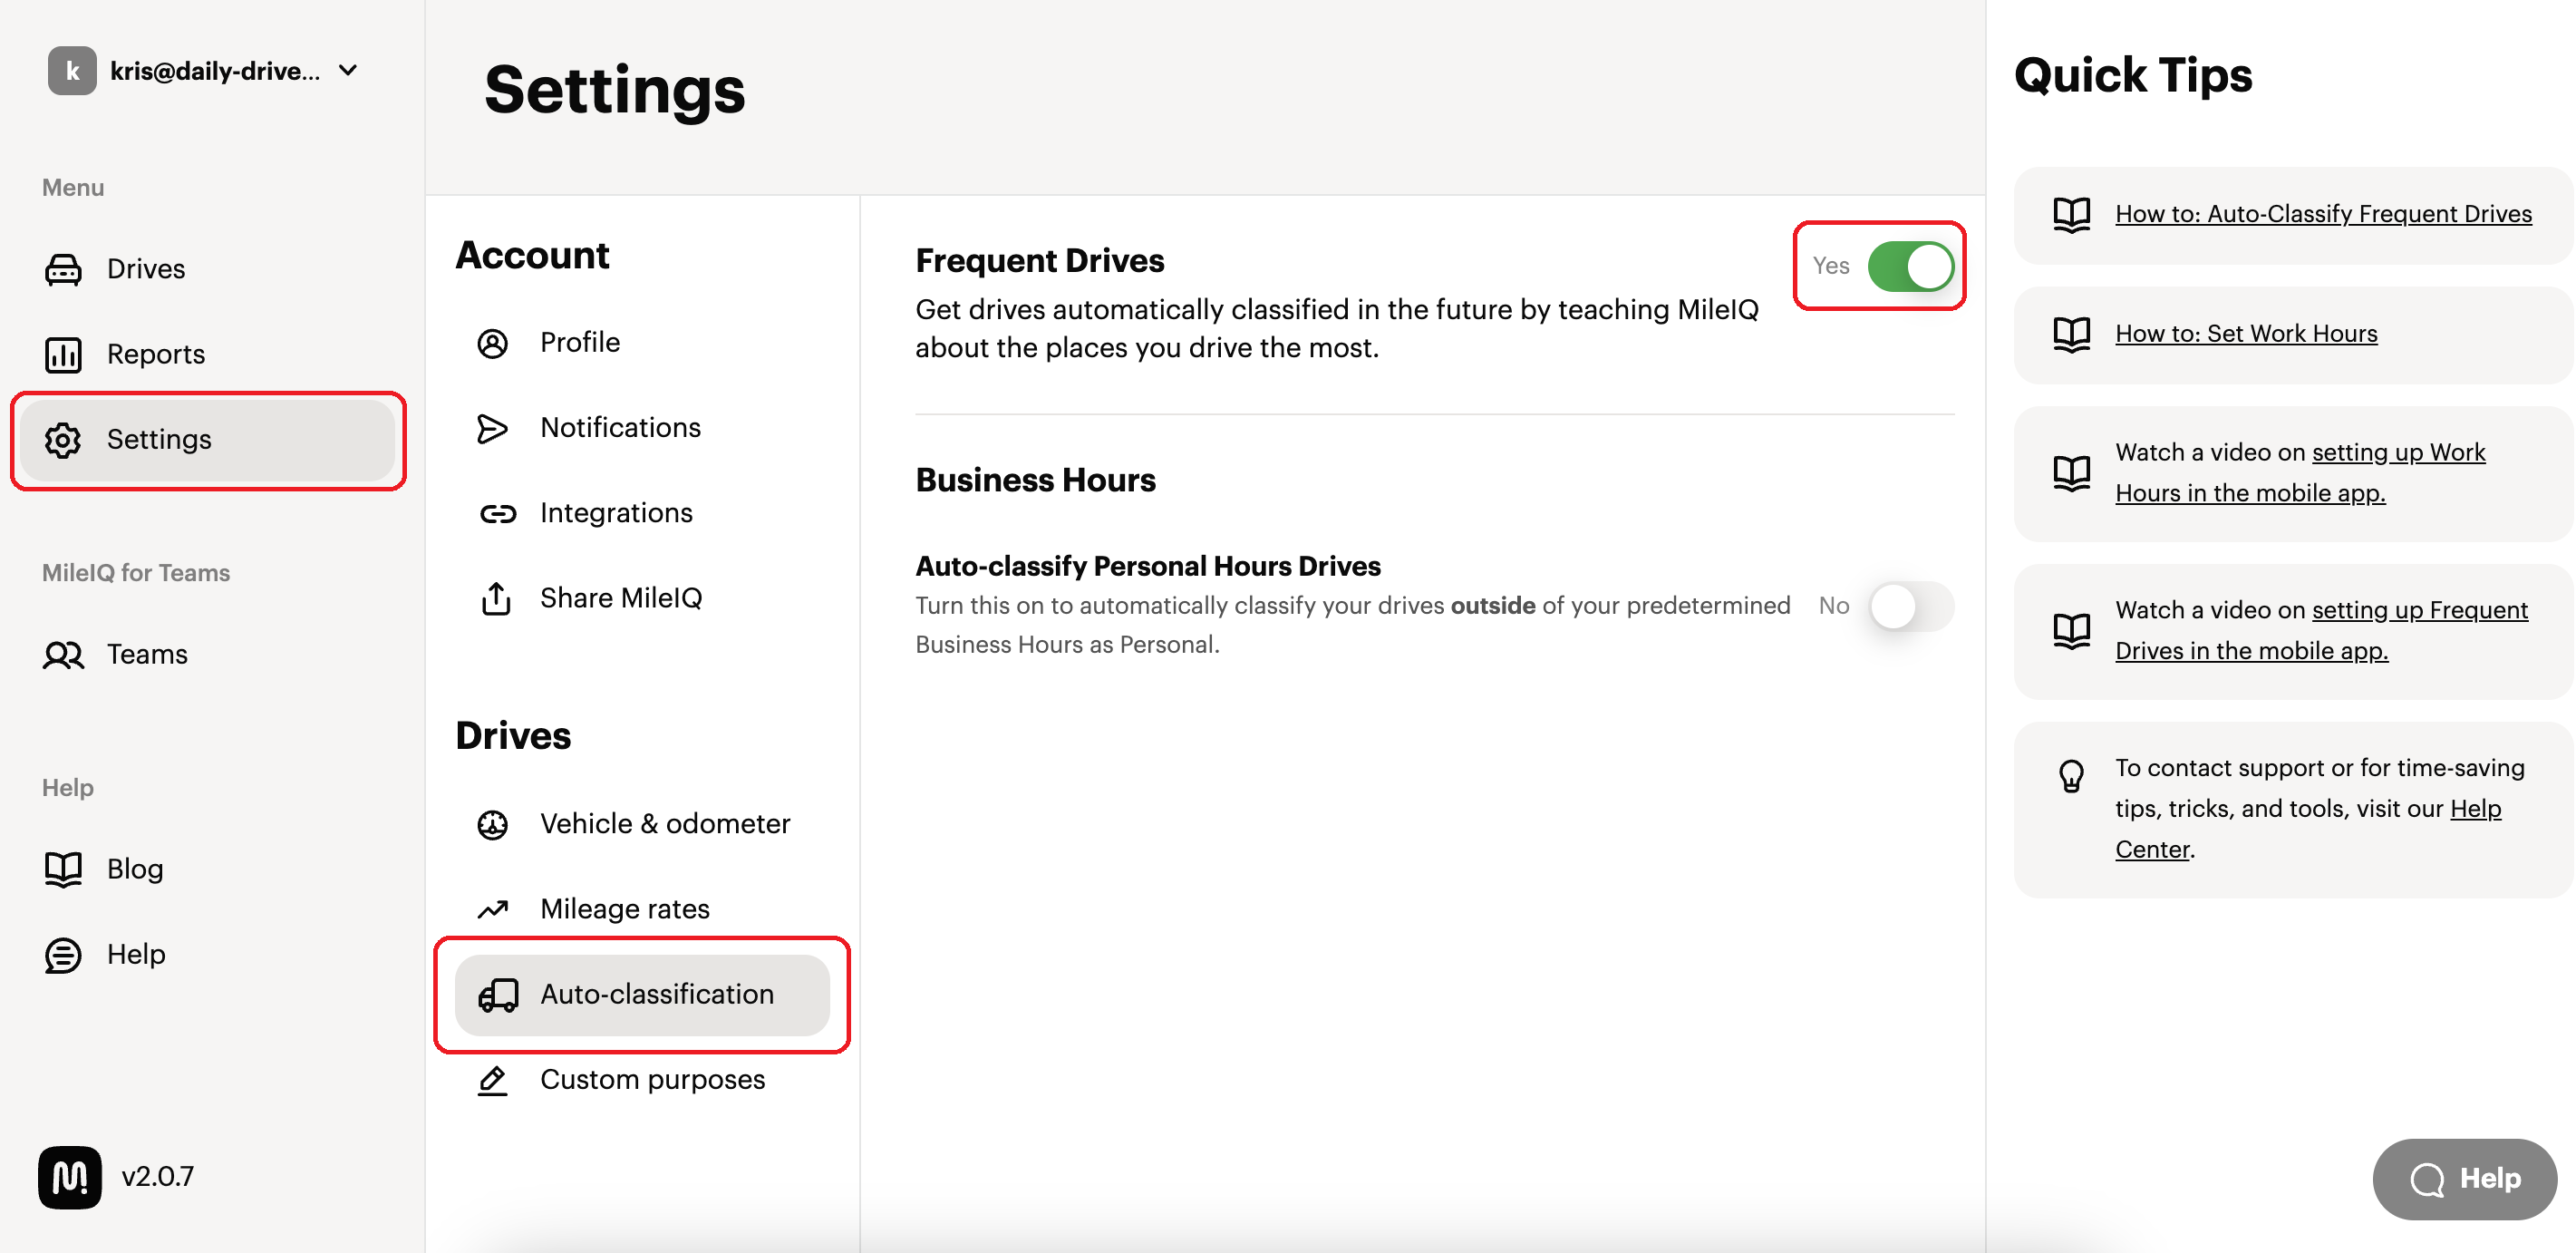Select Profile under Account
Image resolution: width=2576 pixels, height=1253 pixels.
click(642, 343)
